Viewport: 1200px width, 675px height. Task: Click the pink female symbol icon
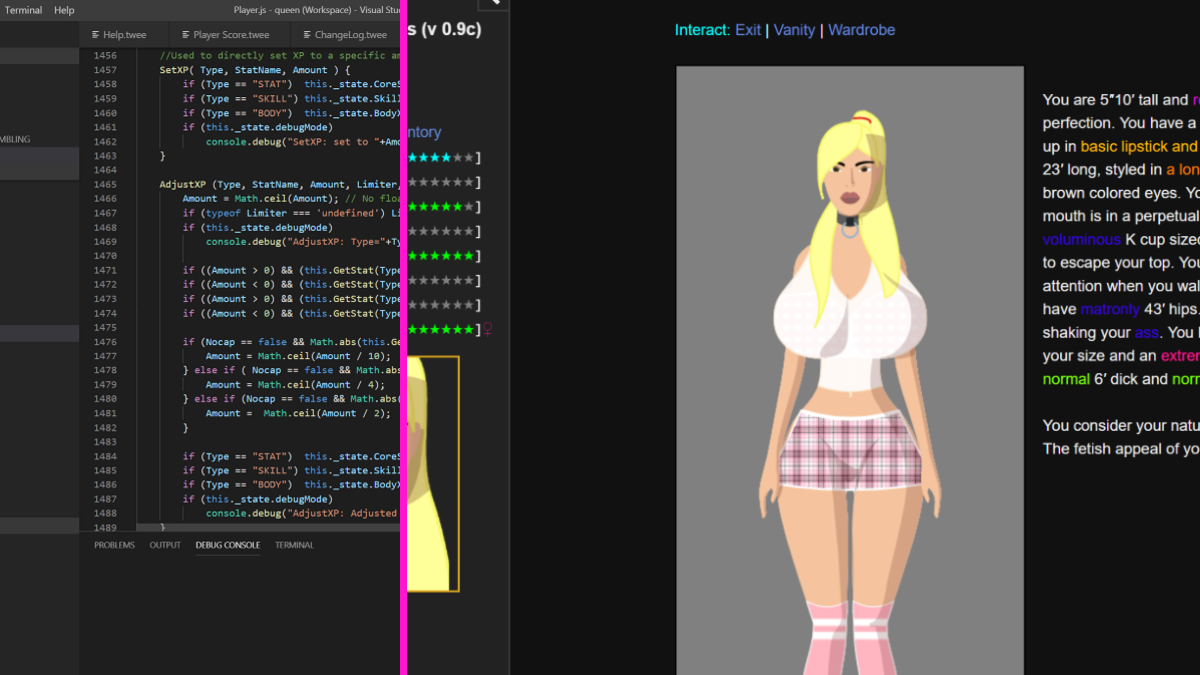click(487, 329)
